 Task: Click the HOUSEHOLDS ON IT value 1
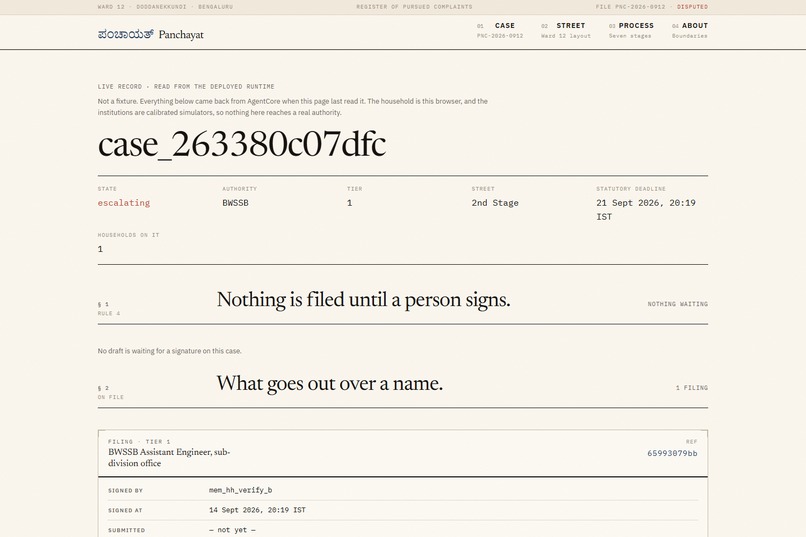[x=100, y=249]
